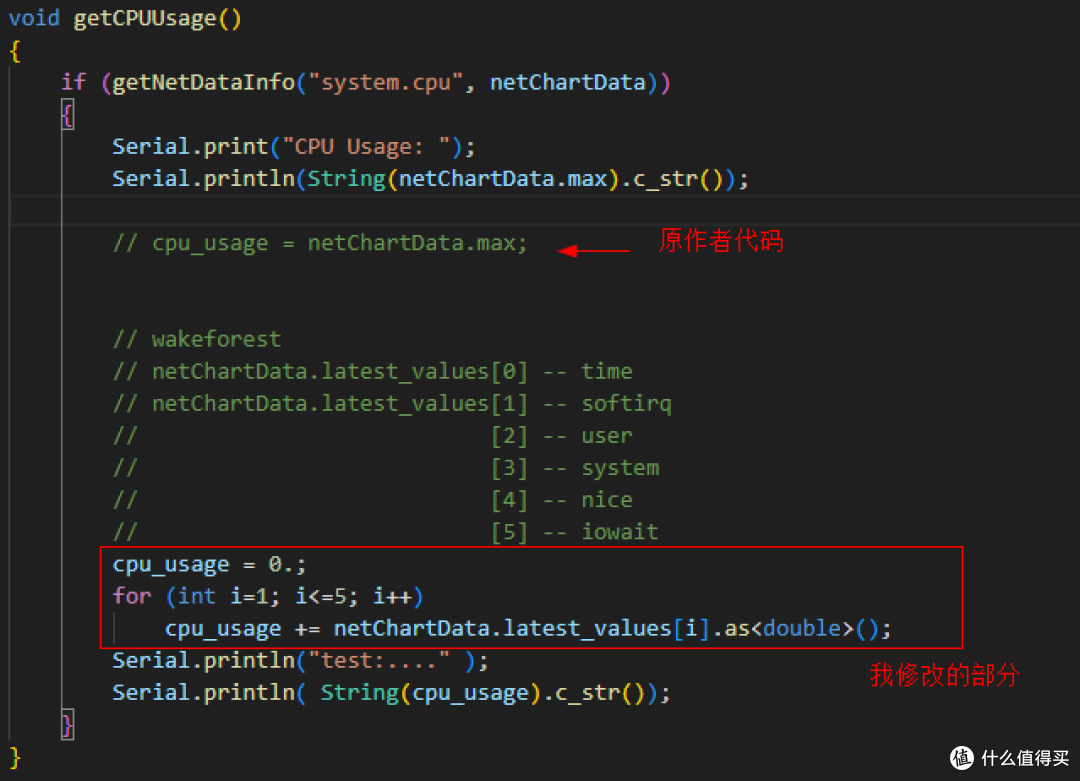Image resolution: width=1080 pixels, height=781 pixels.
Task: Click the "system.cpu" string literal
Action: pos(384,83)
